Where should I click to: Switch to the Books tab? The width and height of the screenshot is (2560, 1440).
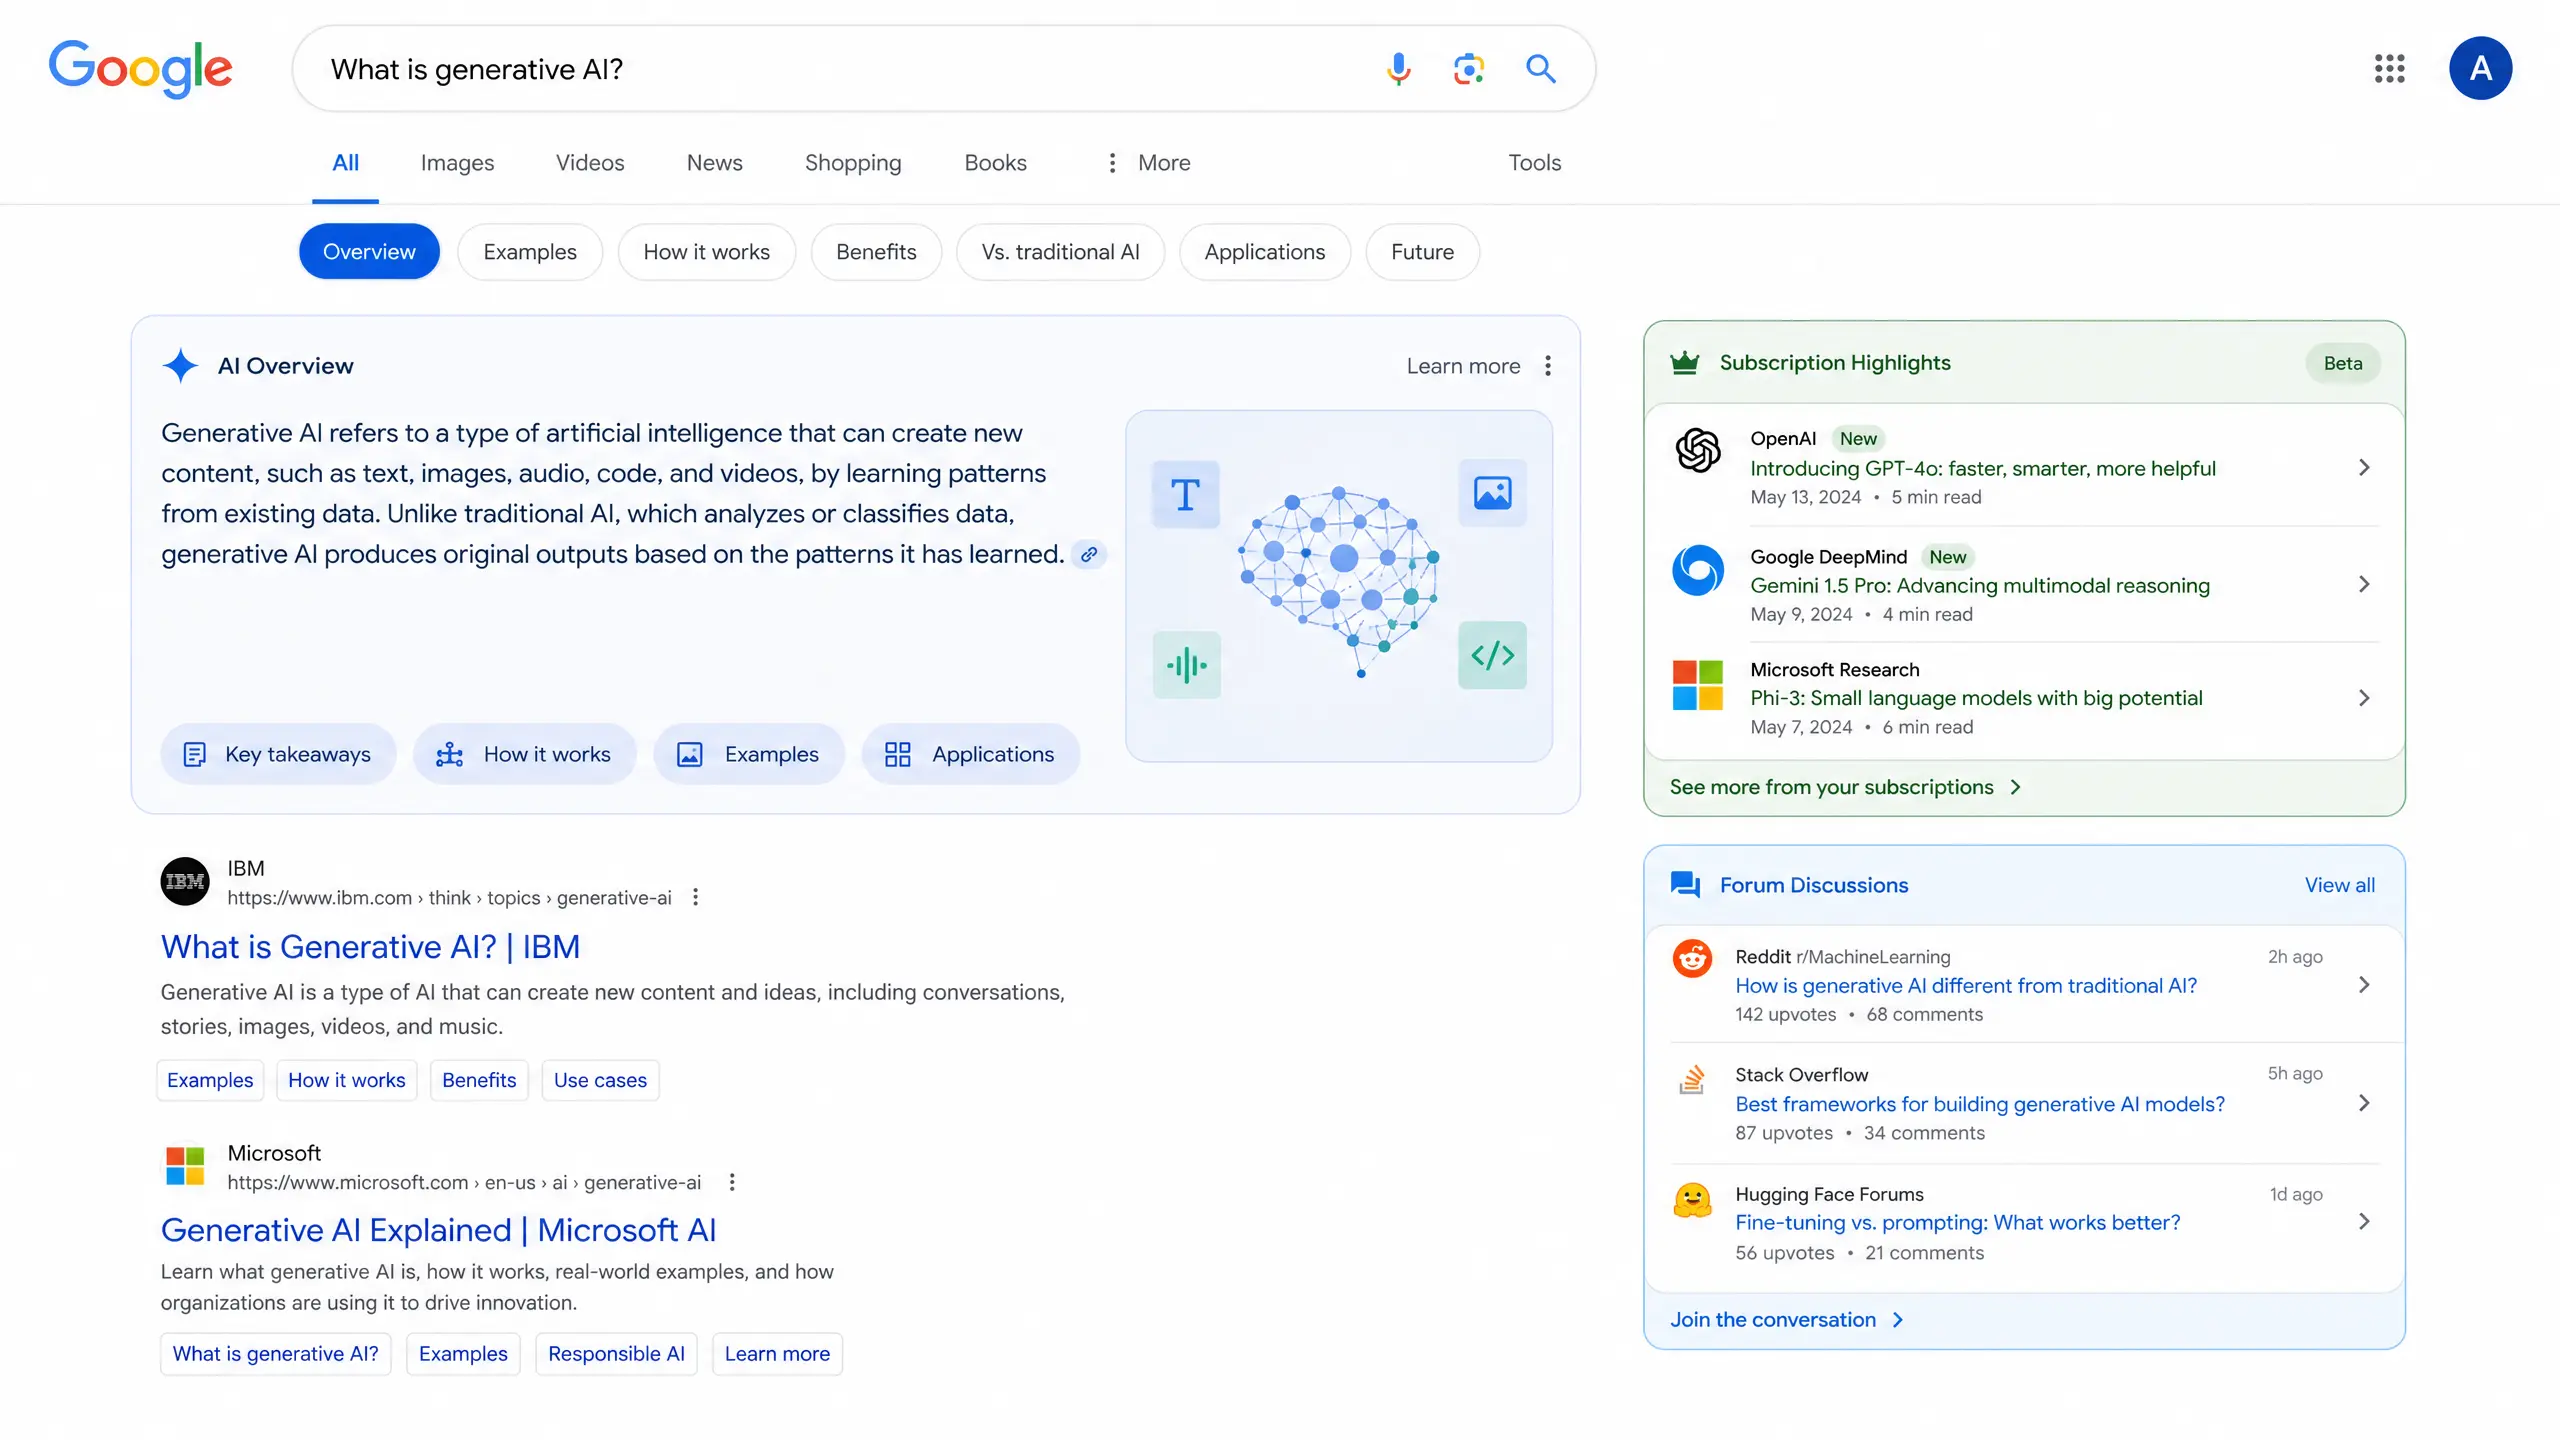click(995, 163)
